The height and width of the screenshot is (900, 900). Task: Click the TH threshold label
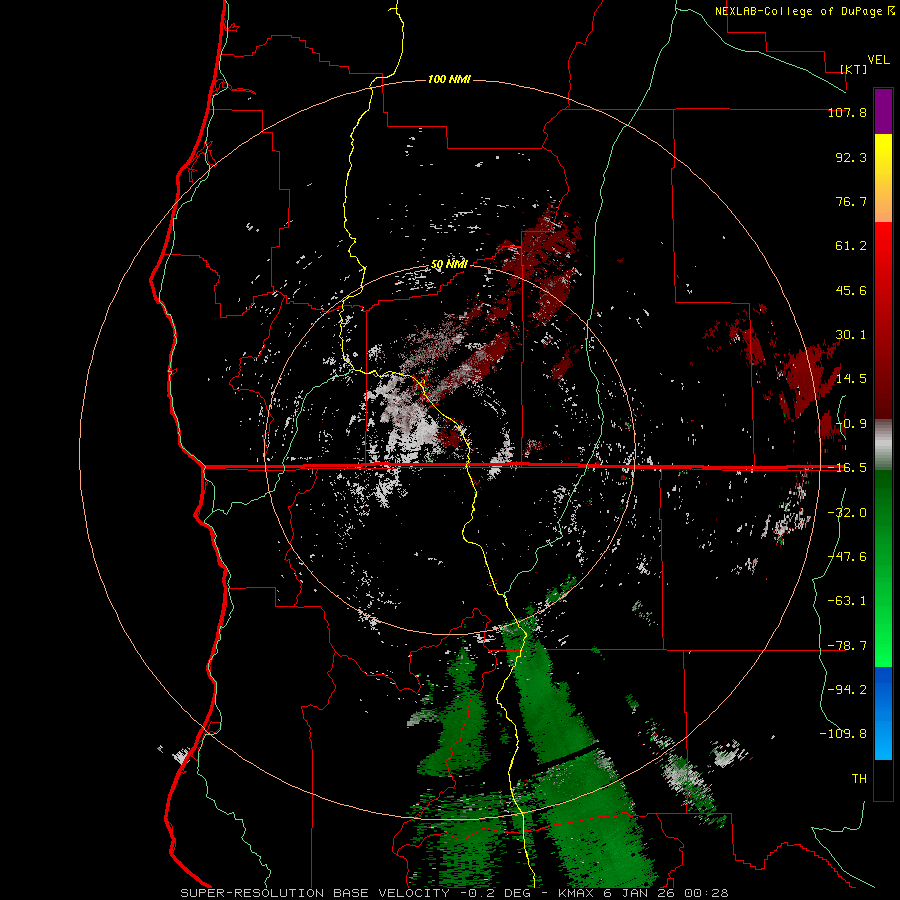coord(859,778)
